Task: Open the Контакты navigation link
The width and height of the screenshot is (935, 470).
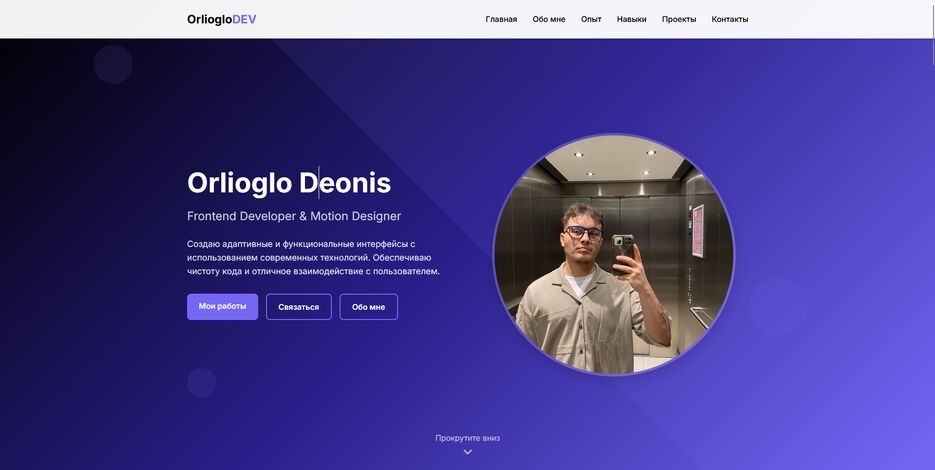Action: point(729,19)
